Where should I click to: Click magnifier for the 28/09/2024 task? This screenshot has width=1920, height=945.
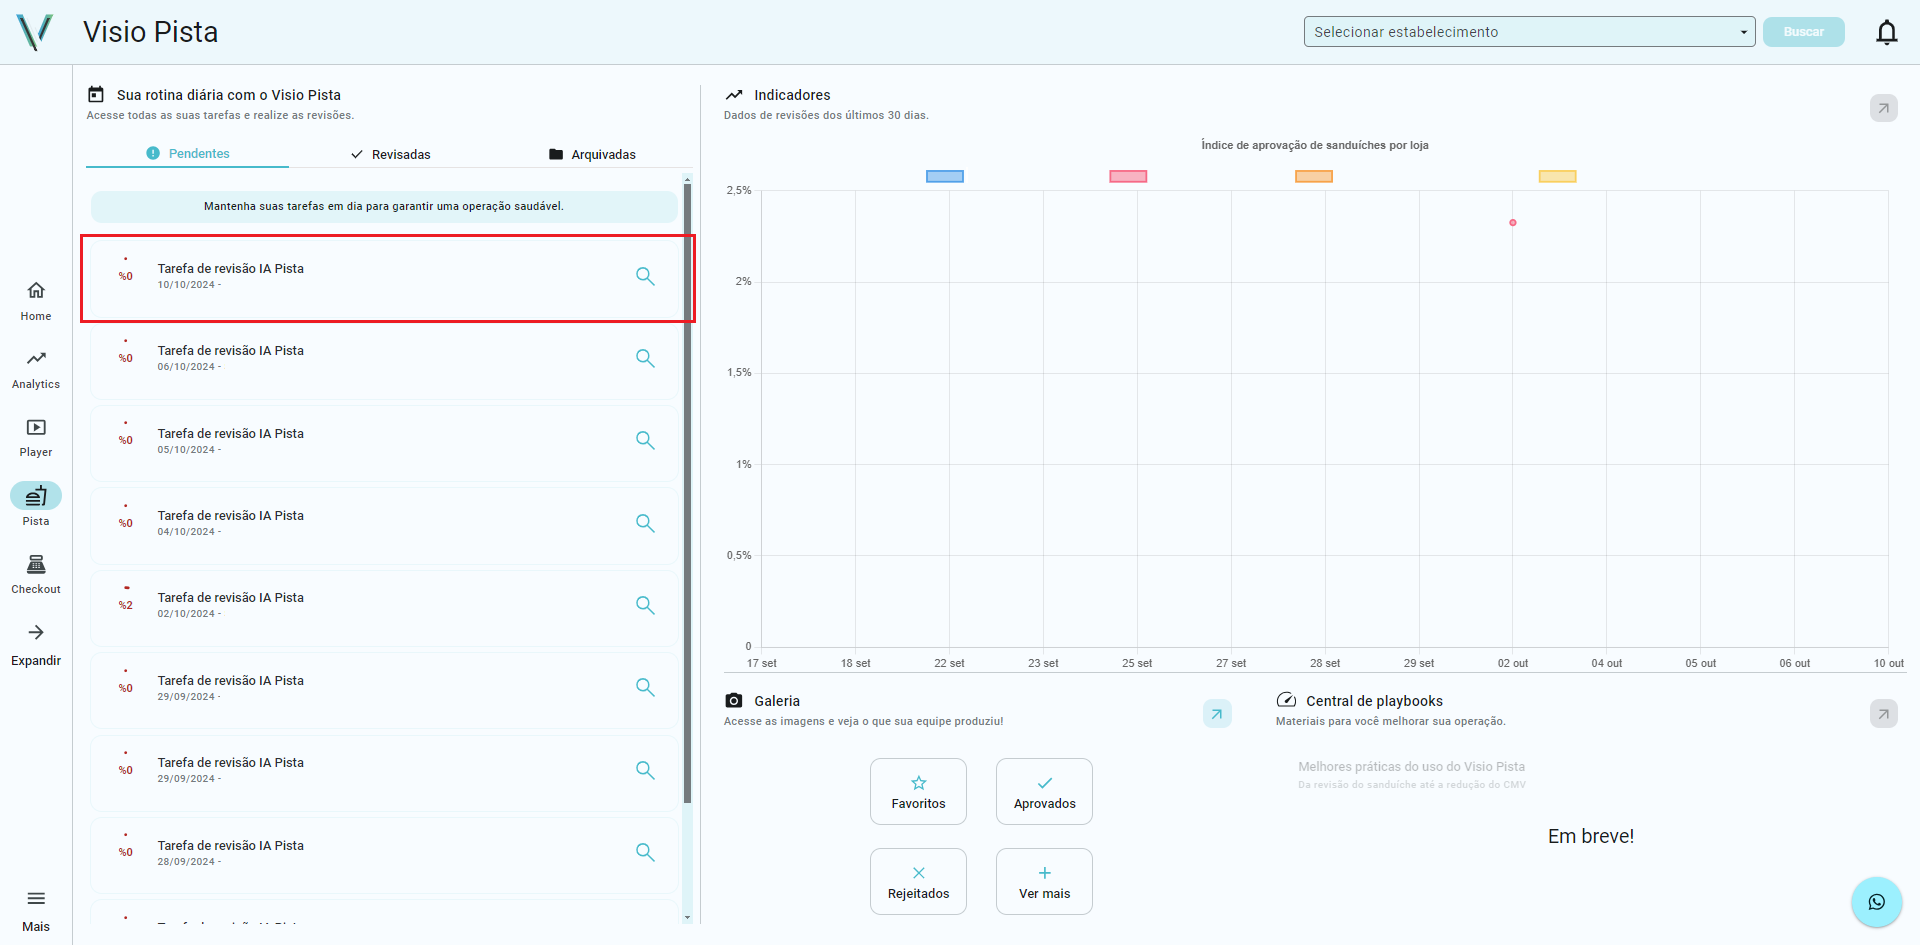(x=646, y=852)
